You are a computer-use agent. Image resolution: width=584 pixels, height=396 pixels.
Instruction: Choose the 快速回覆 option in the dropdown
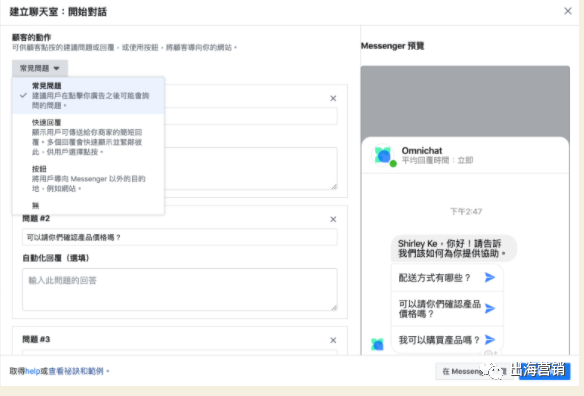click(88, 137)
